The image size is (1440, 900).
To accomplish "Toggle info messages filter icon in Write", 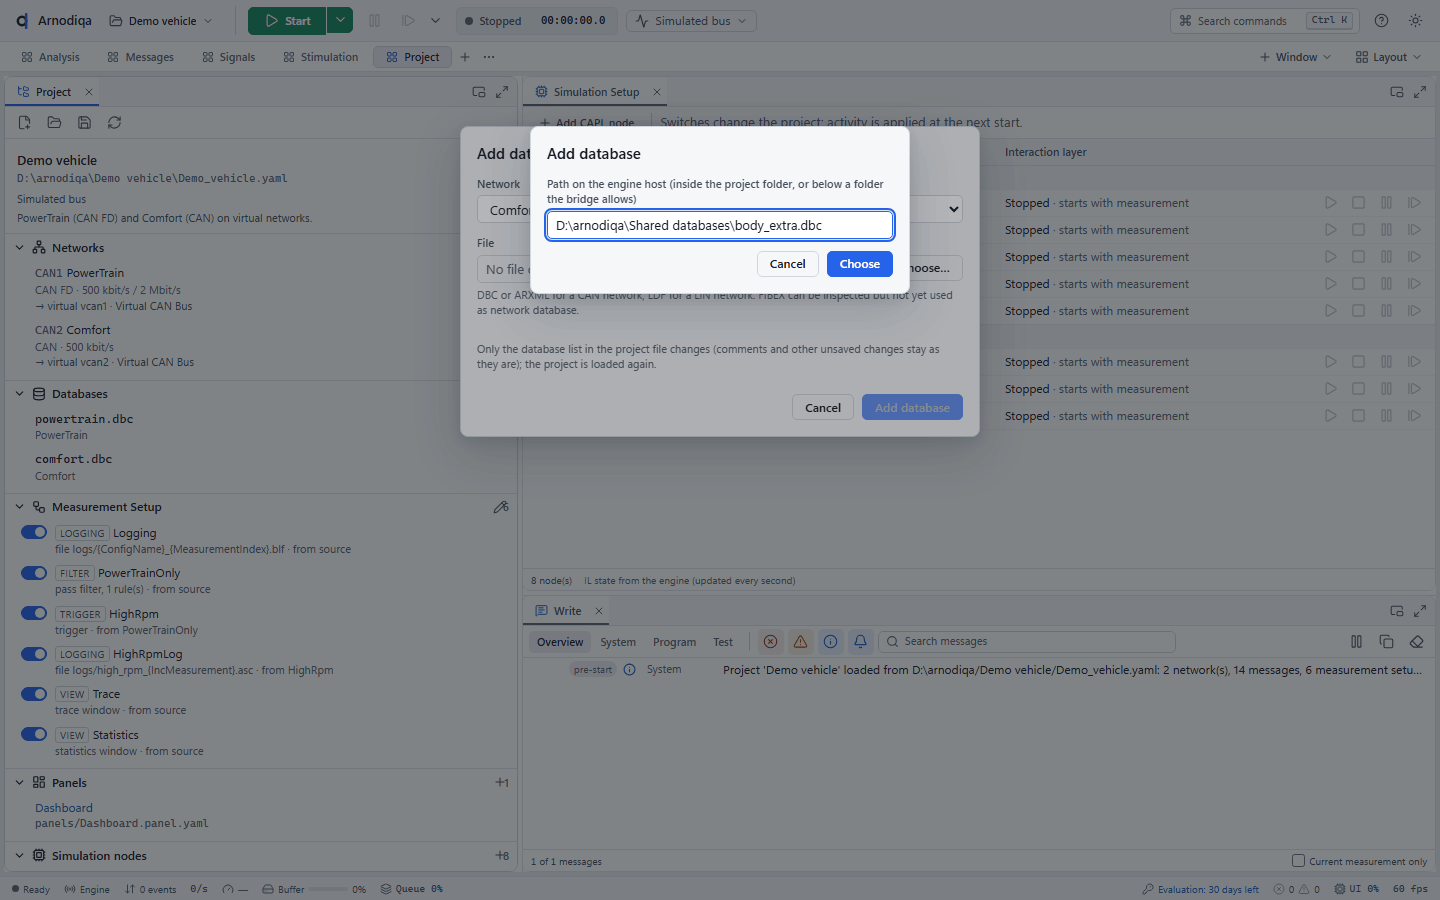I will point(830,642).
